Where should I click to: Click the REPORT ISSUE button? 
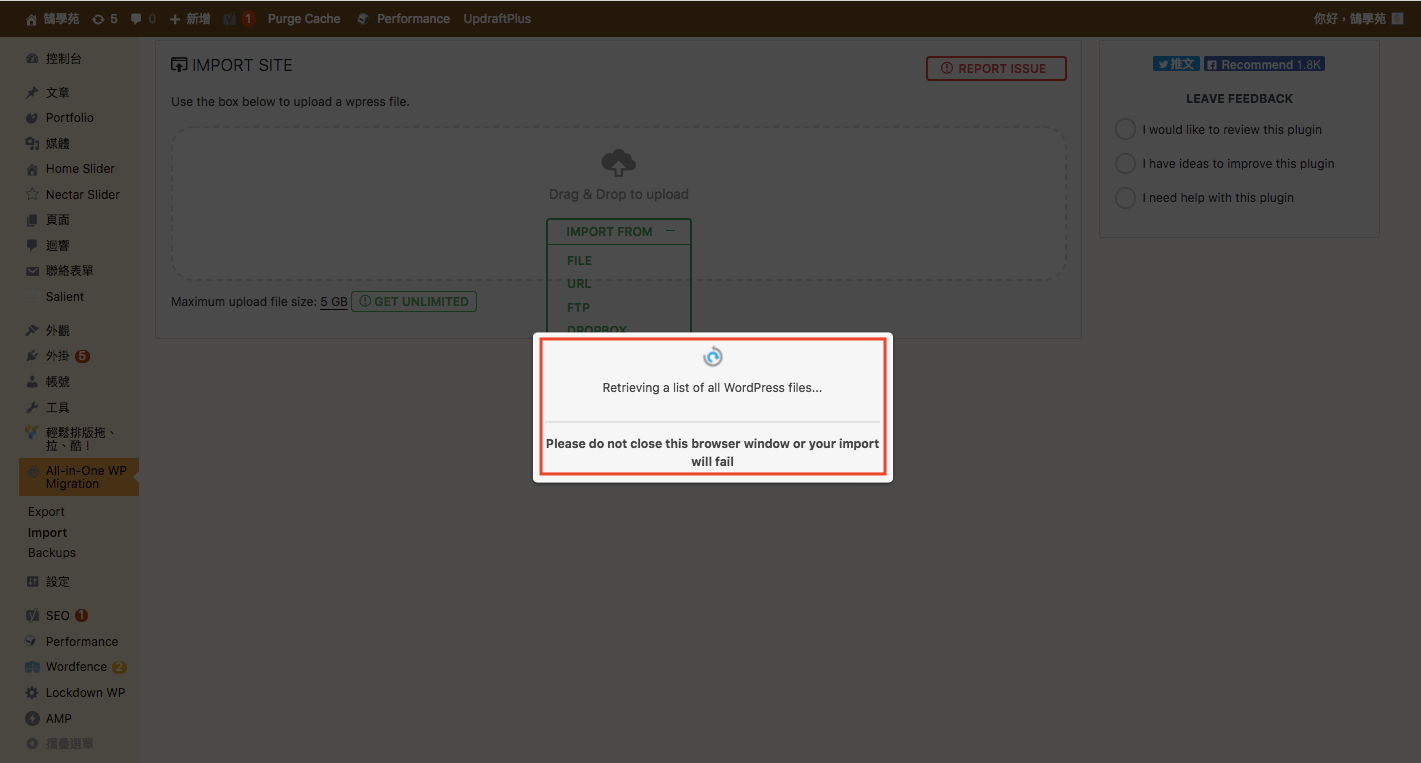tap(996, 68)
